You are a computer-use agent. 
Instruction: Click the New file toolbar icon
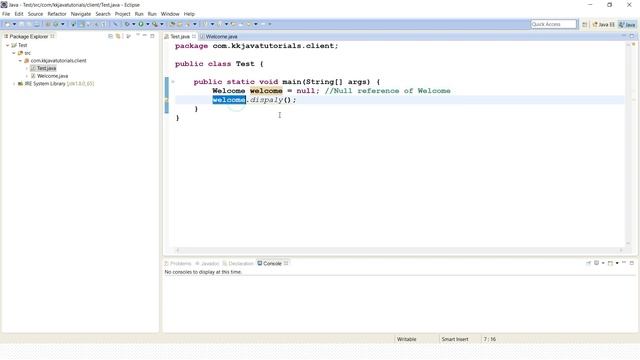7,24
